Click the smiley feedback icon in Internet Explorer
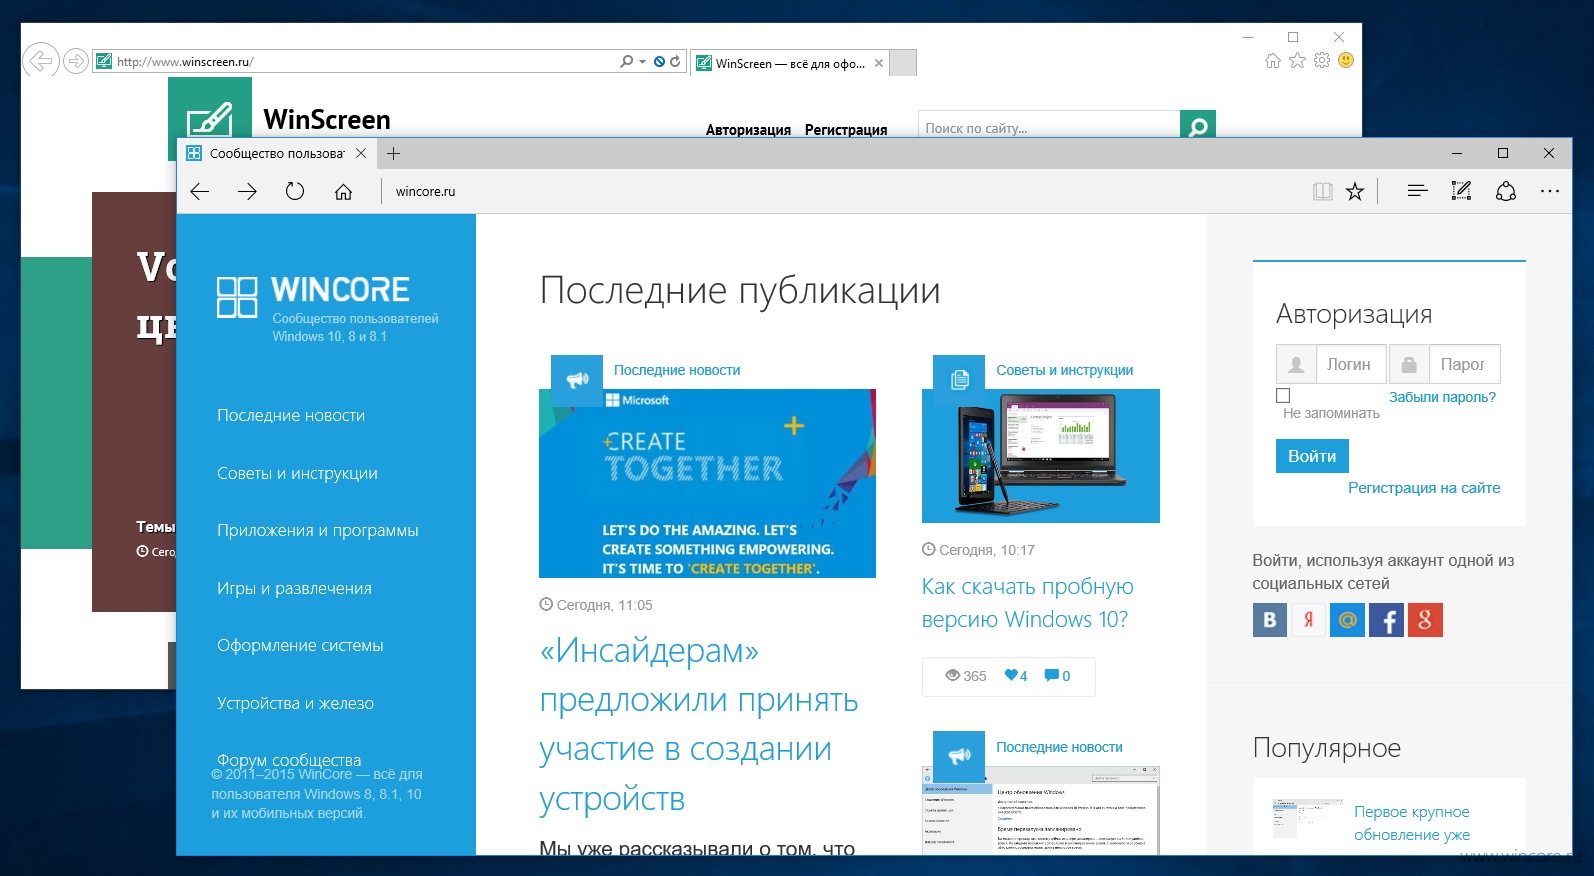This screenshot has width=1594, height=876. pos(1346,60)
